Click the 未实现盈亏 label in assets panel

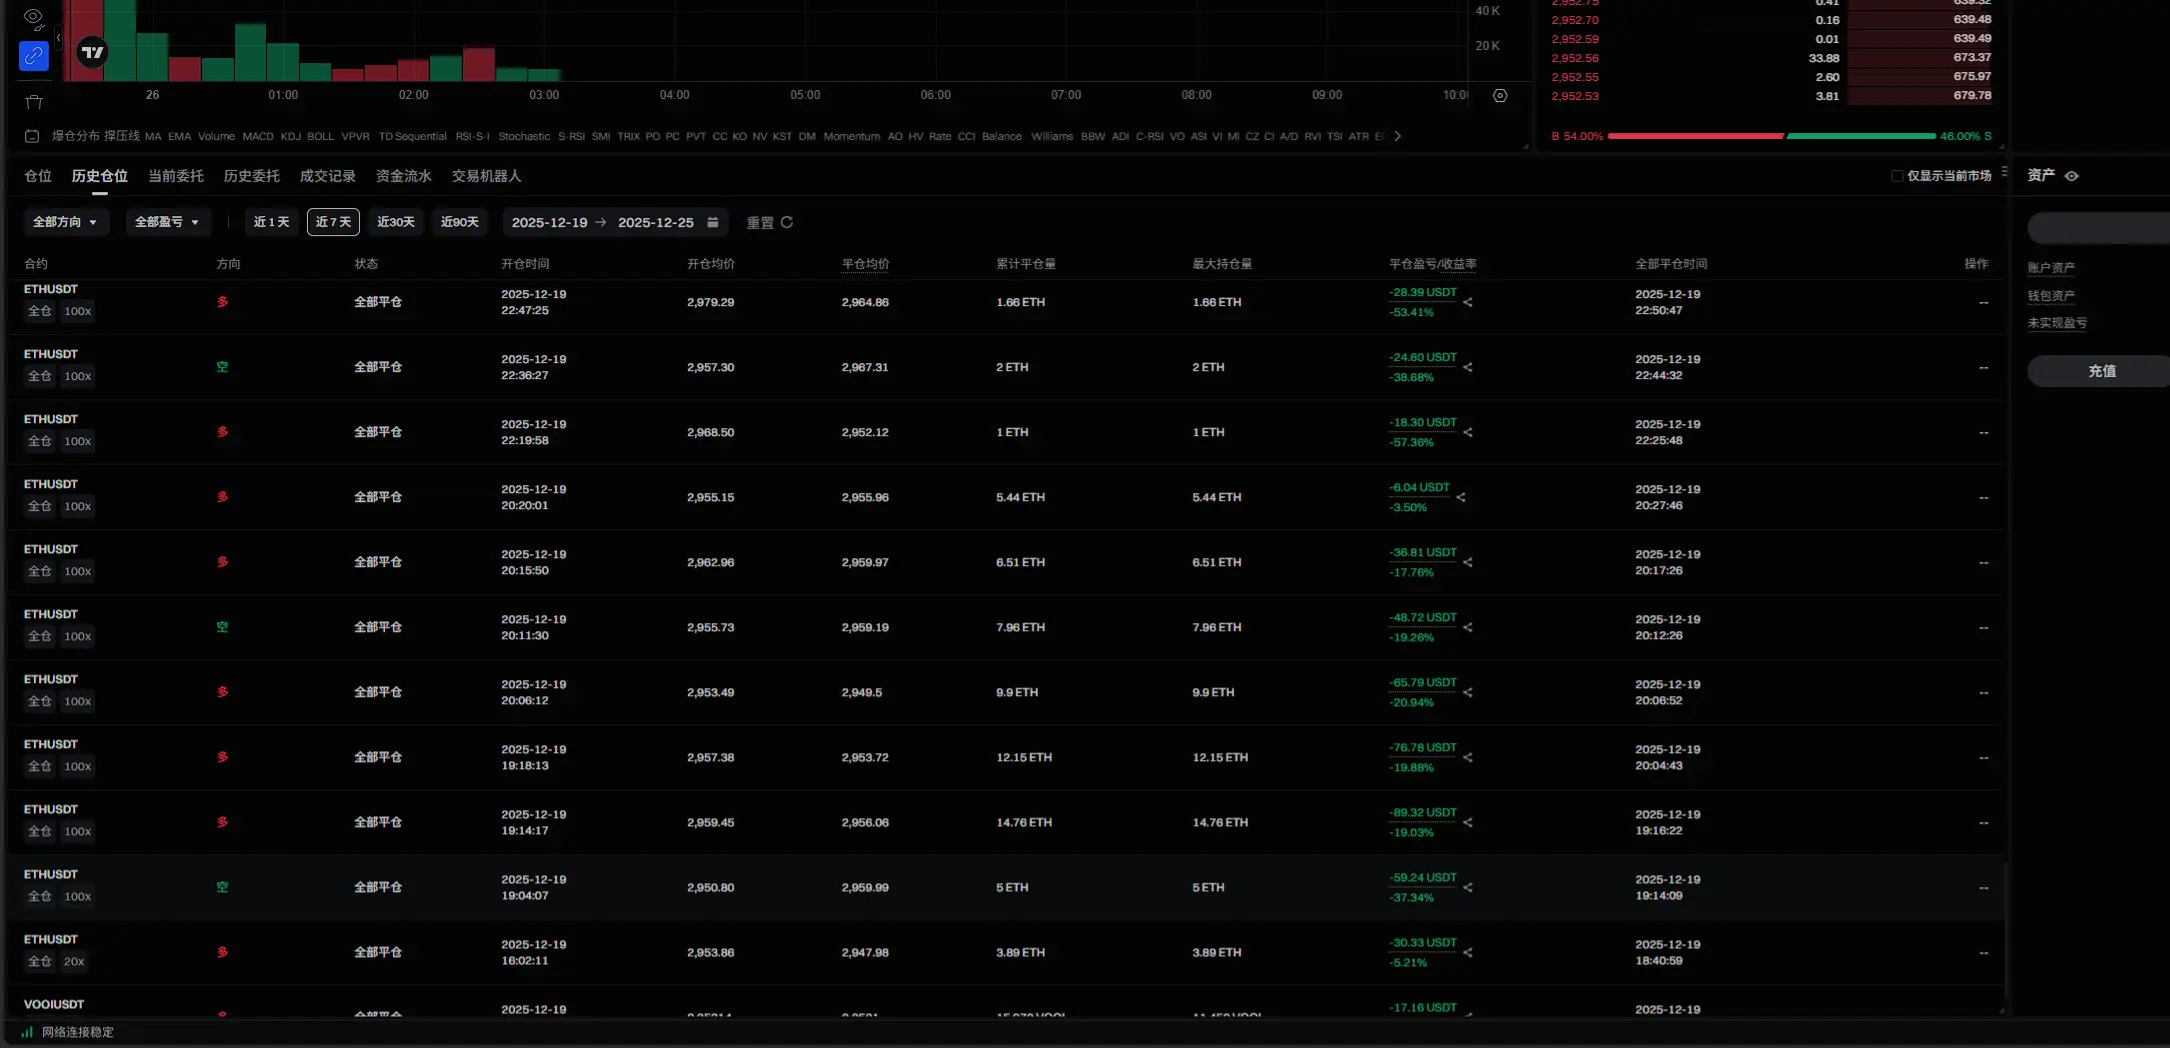(x=2057, y=323)
